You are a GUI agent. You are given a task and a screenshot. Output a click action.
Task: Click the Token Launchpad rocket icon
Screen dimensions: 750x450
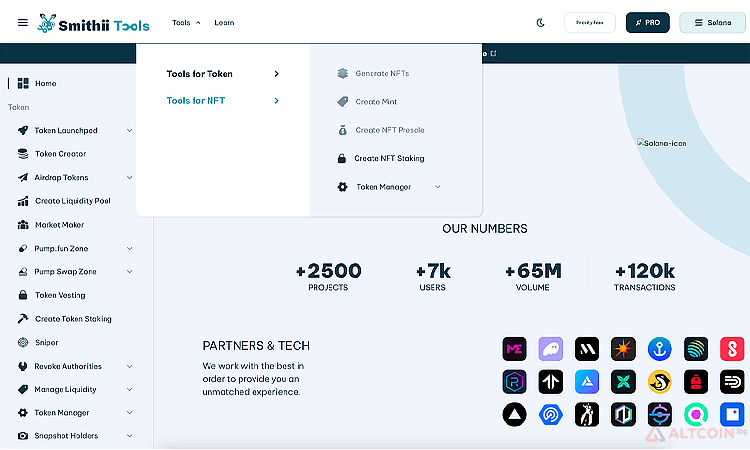22,130
